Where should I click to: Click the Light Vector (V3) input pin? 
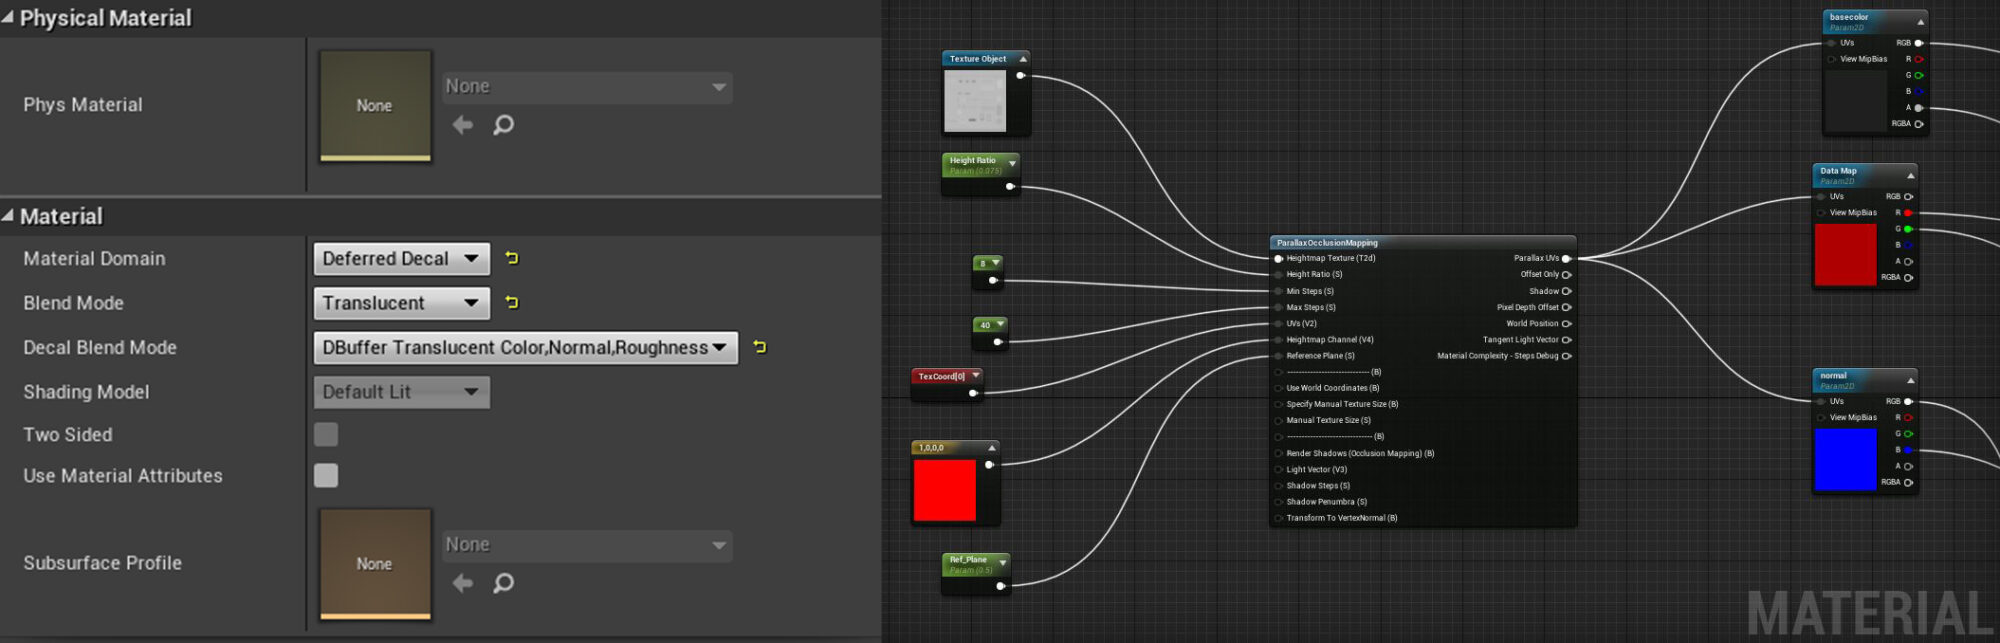point(1278,469)
